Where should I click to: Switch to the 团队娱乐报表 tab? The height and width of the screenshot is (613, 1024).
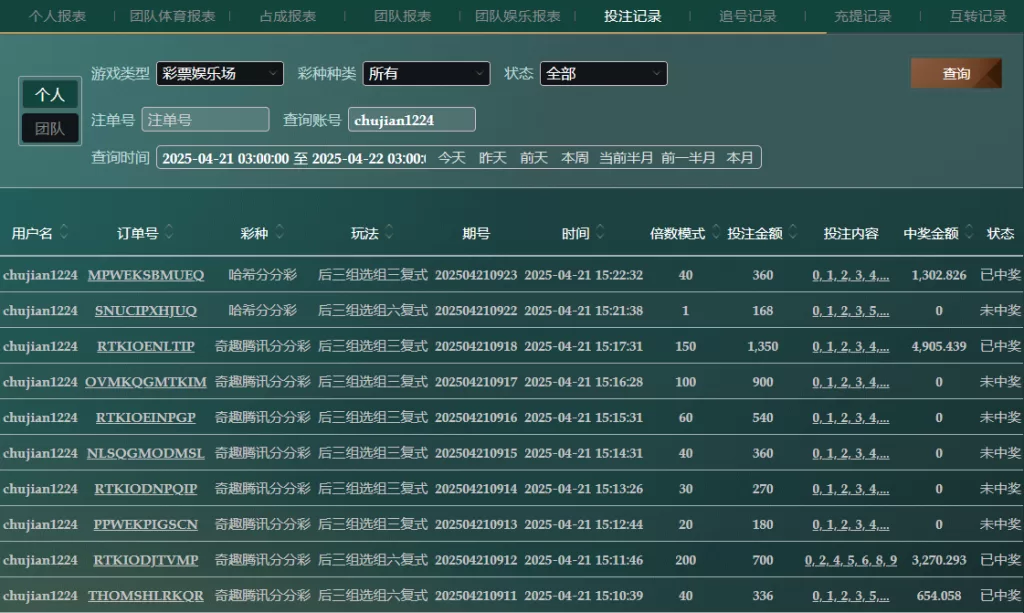(517, 16)
